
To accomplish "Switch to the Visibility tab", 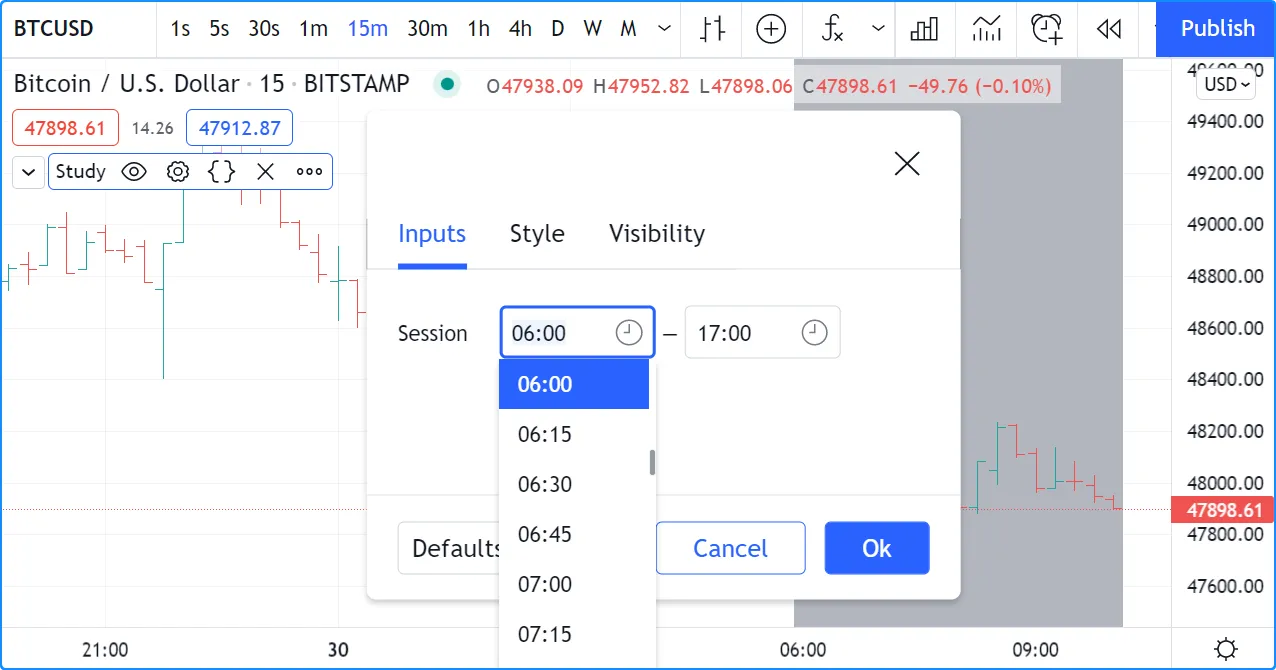I will pos(657,234).
